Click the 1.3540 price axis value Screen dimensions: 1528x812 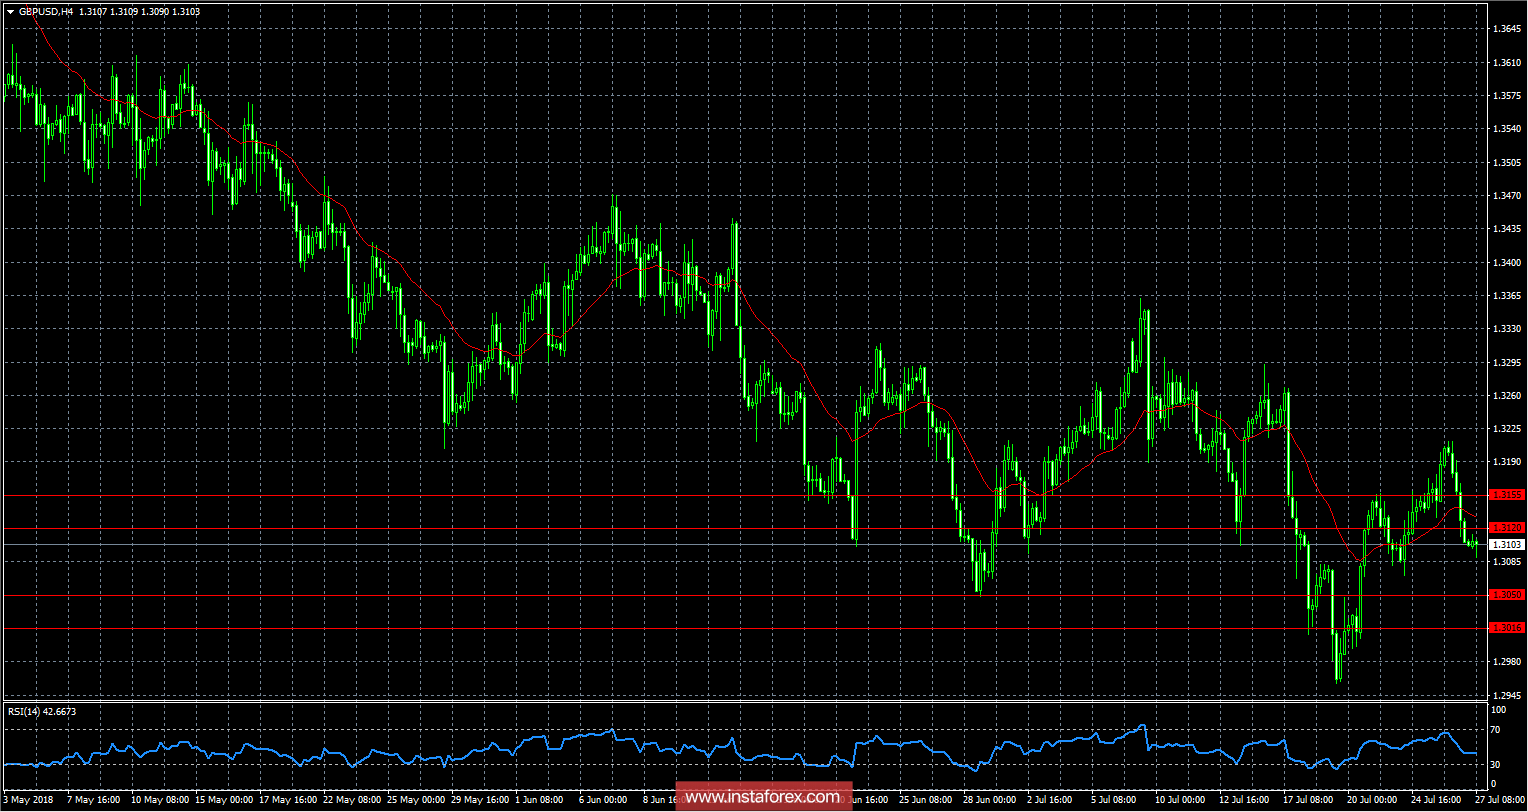click(x=1506, y=129)
